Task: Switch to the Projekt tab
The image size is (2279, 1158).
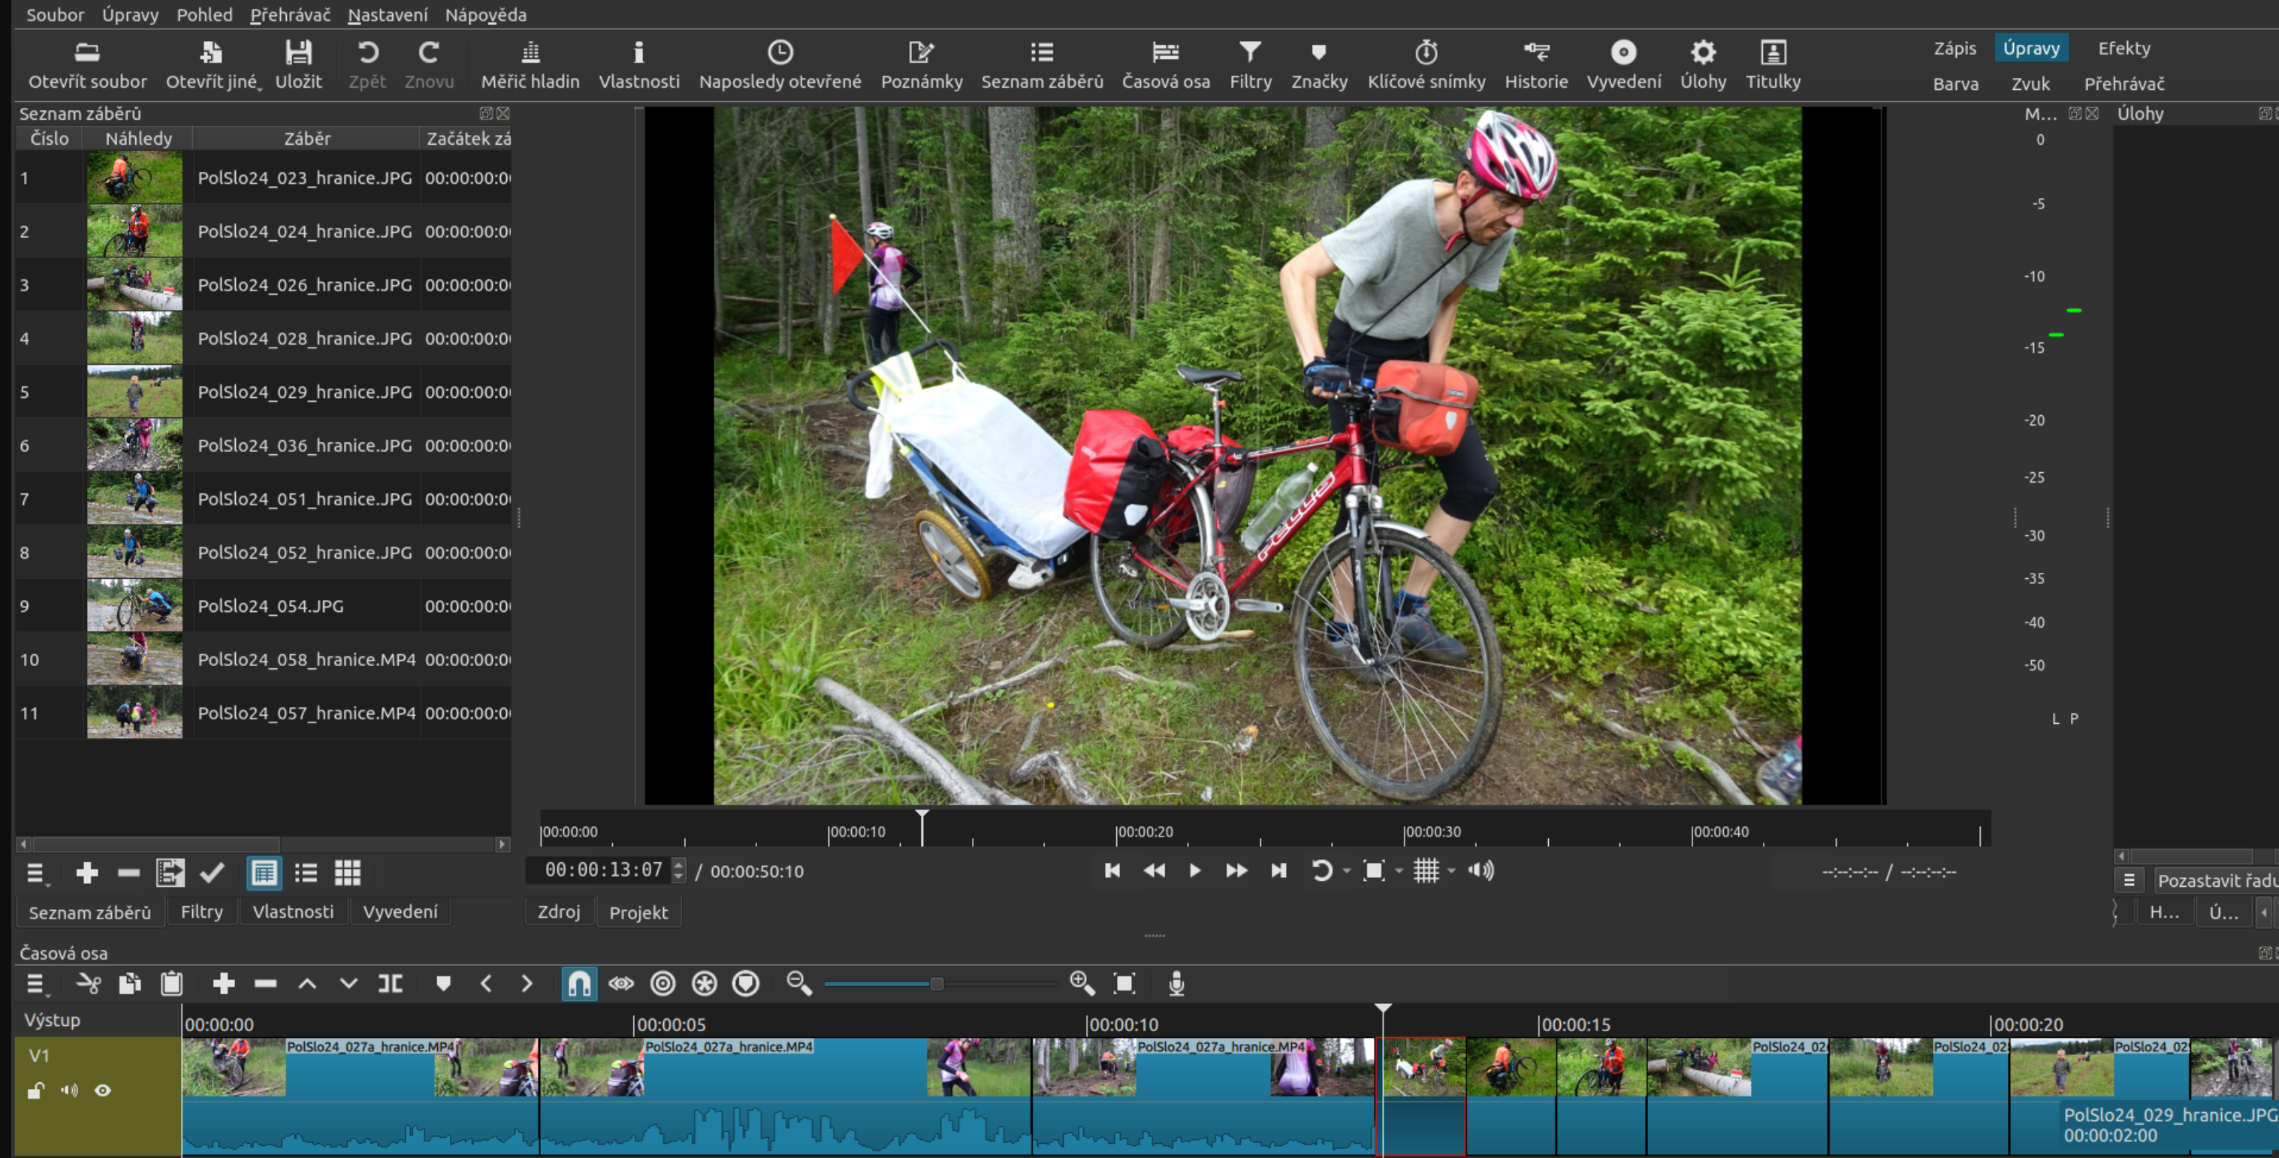Action: pyautogui.click(x=638, y=912)
